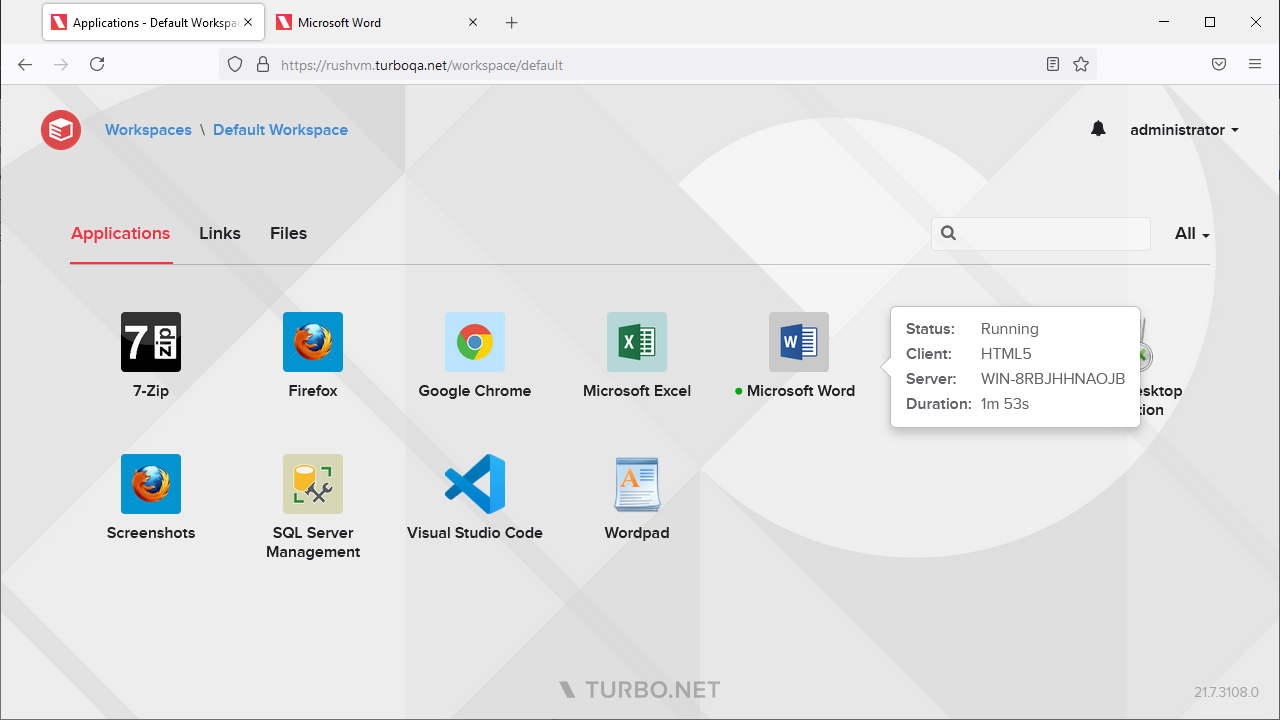
Task: Bookmark this page with the star
Action: point(1081,64)
